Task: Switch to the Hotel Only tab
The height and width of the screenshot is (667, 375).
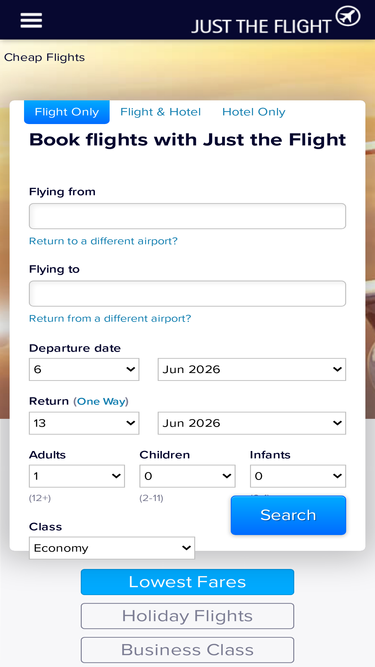Action: tap(253, 112)
